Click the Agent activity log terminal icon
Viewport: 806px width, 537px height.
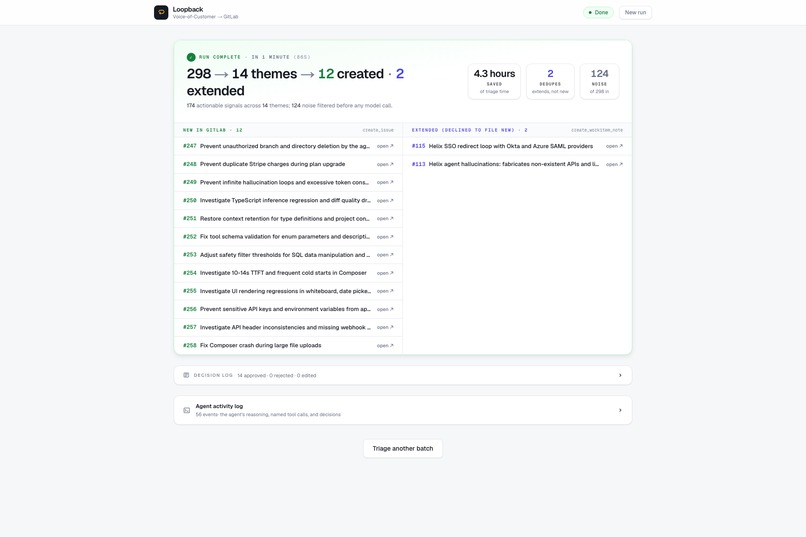187,410
